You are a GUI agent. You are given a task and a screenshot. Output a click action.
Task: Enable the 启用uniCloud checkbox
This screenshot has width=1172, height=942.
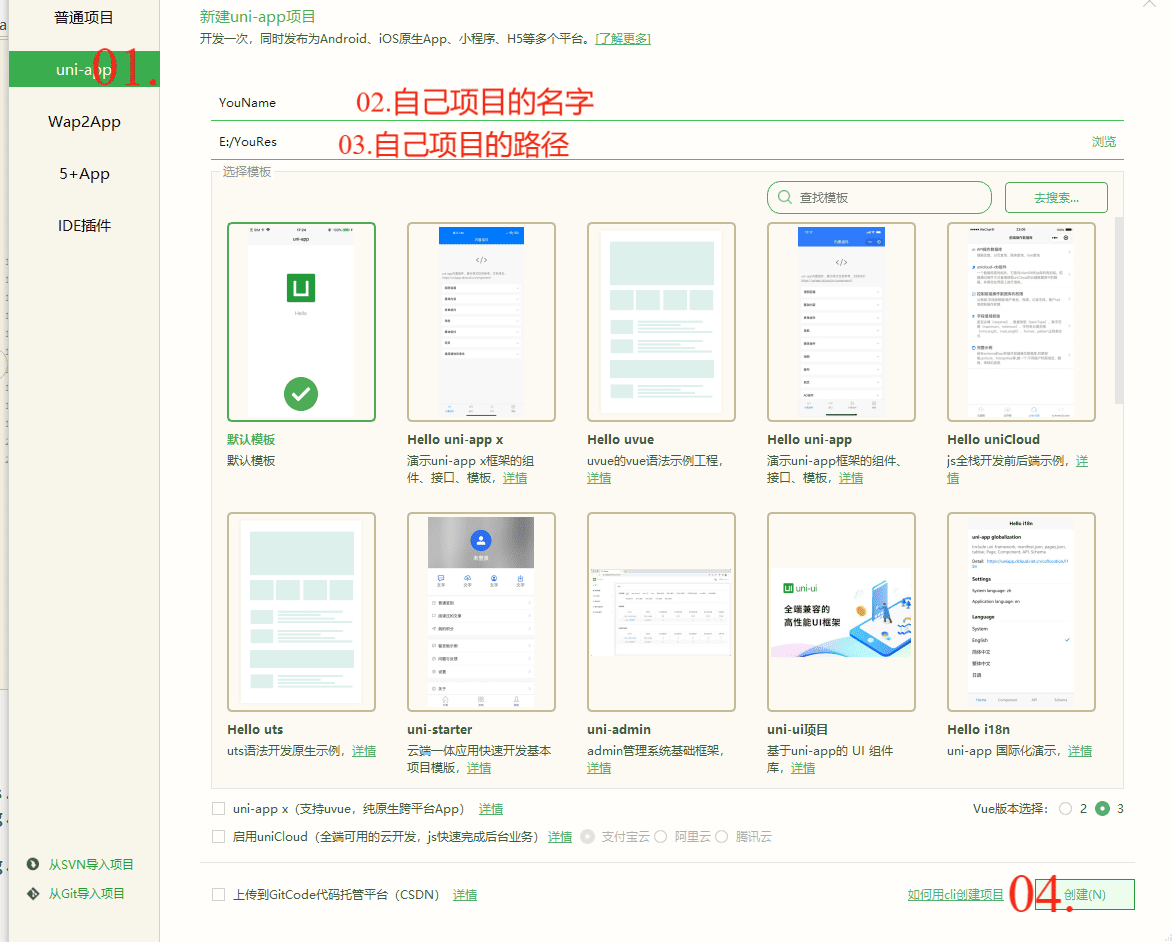[x=218, y=836]
